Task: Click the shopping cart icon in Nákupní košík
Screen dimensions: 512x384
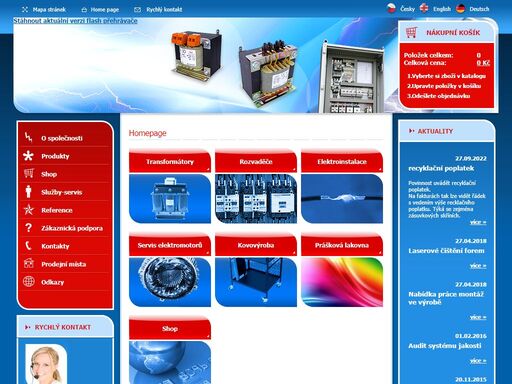Action: (x=412, y=32)
